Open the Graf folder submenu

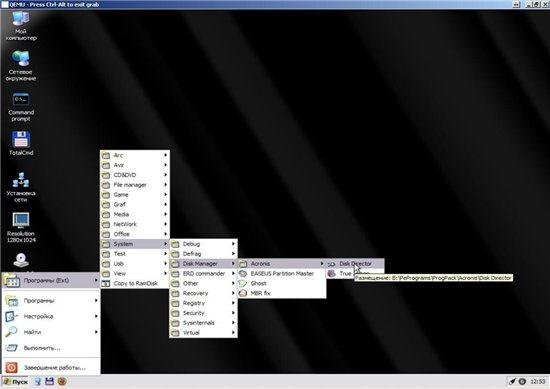click(x=135, y=204)
